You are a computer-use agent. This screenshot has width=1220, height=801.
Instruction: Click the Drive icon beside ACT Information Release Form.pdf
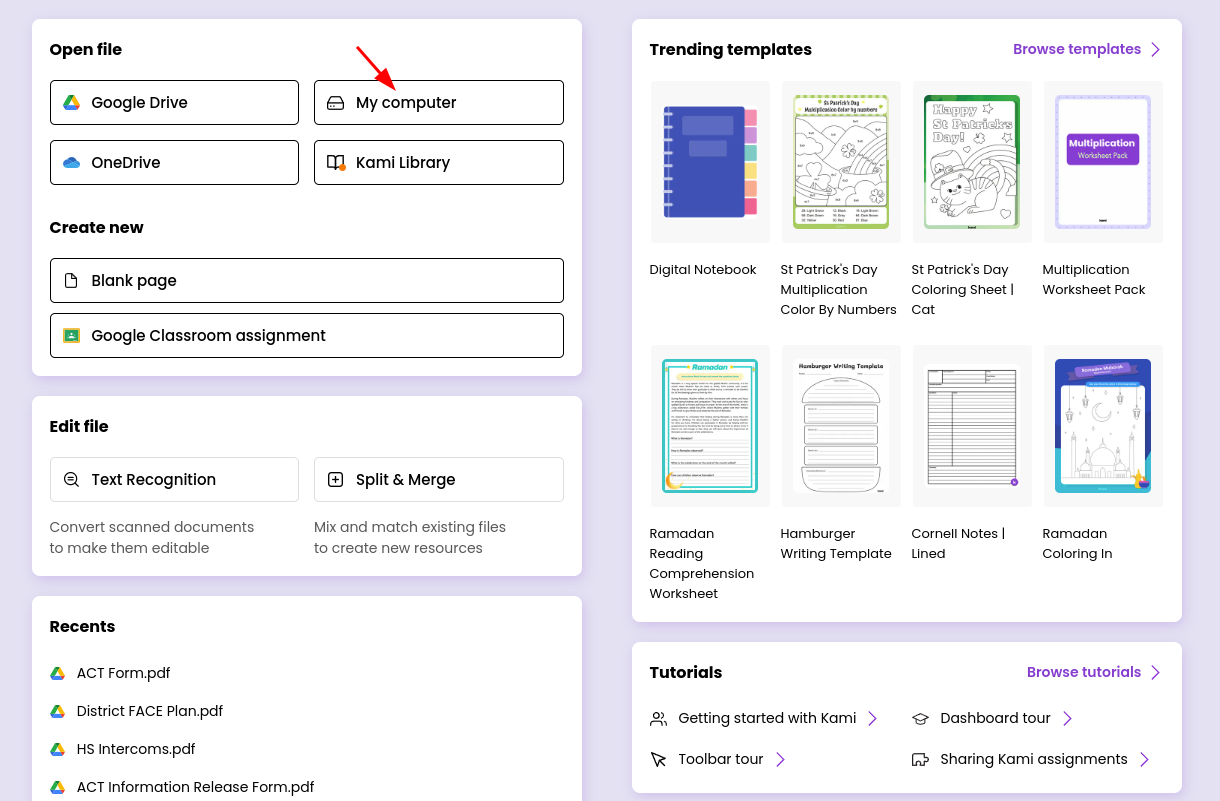coord(58,788)
